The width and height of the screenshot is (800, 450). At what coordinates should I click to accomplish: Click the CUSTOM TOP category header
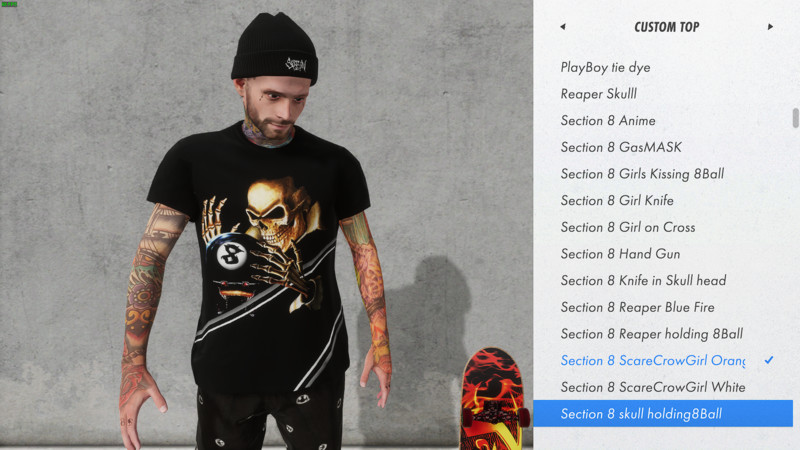[666, 27]
